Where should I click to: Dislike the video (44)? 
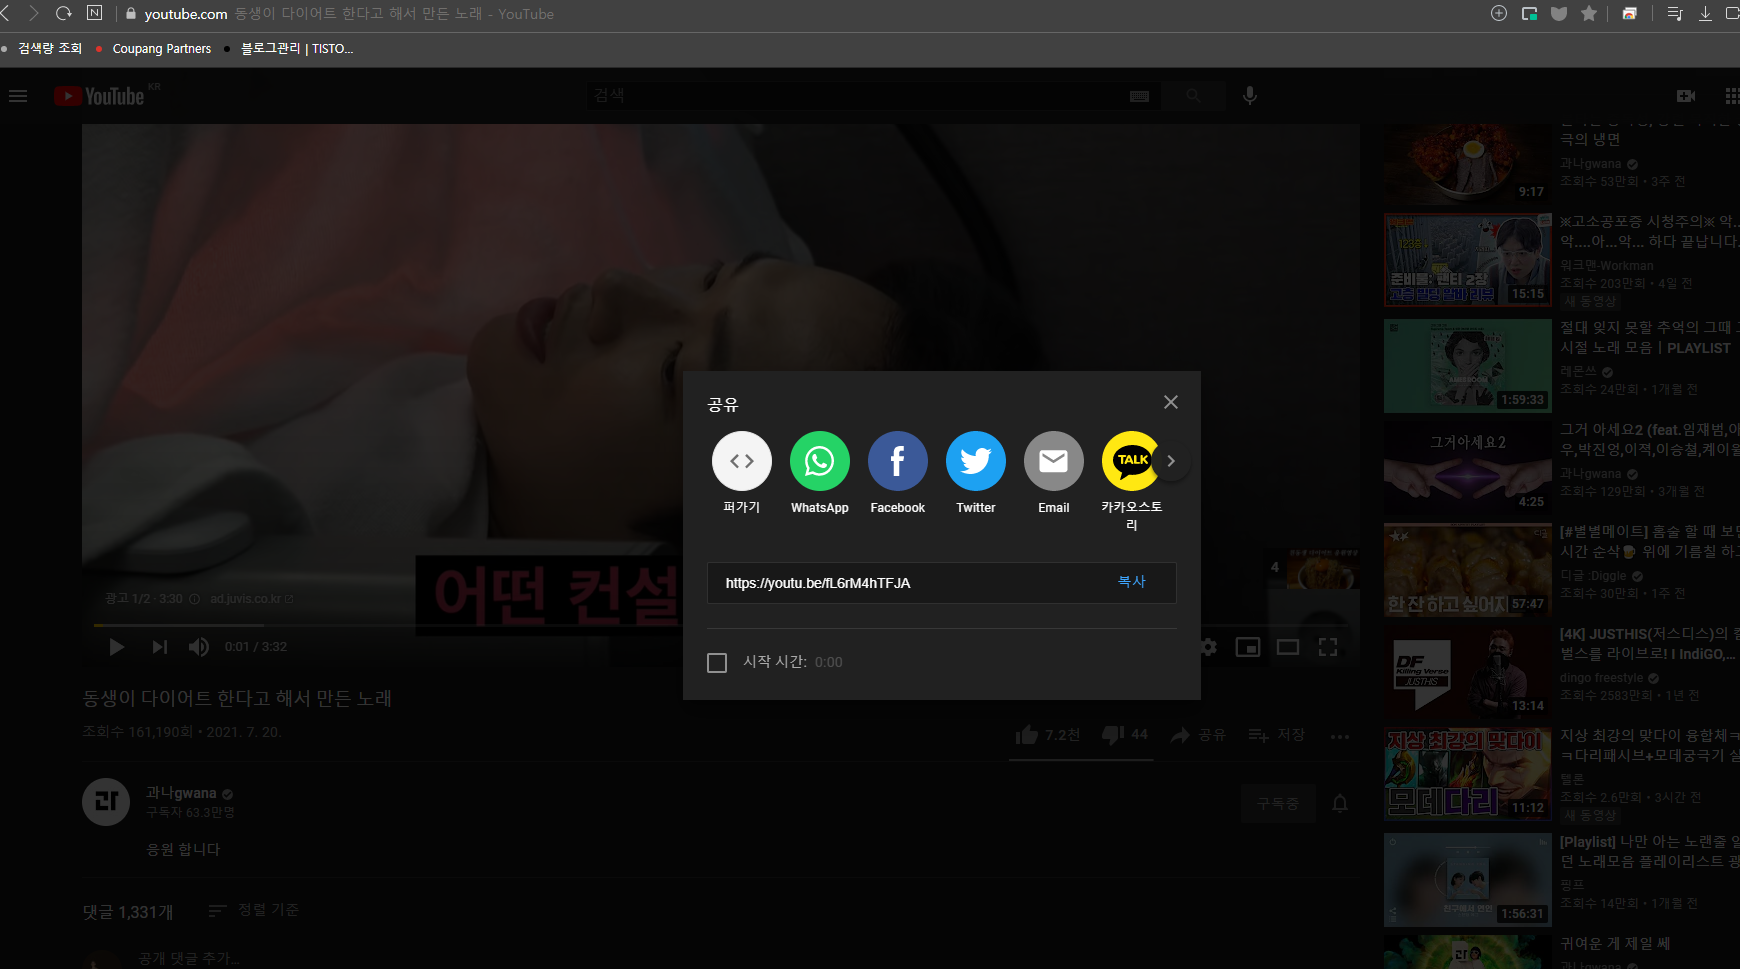click(1125, 735)
